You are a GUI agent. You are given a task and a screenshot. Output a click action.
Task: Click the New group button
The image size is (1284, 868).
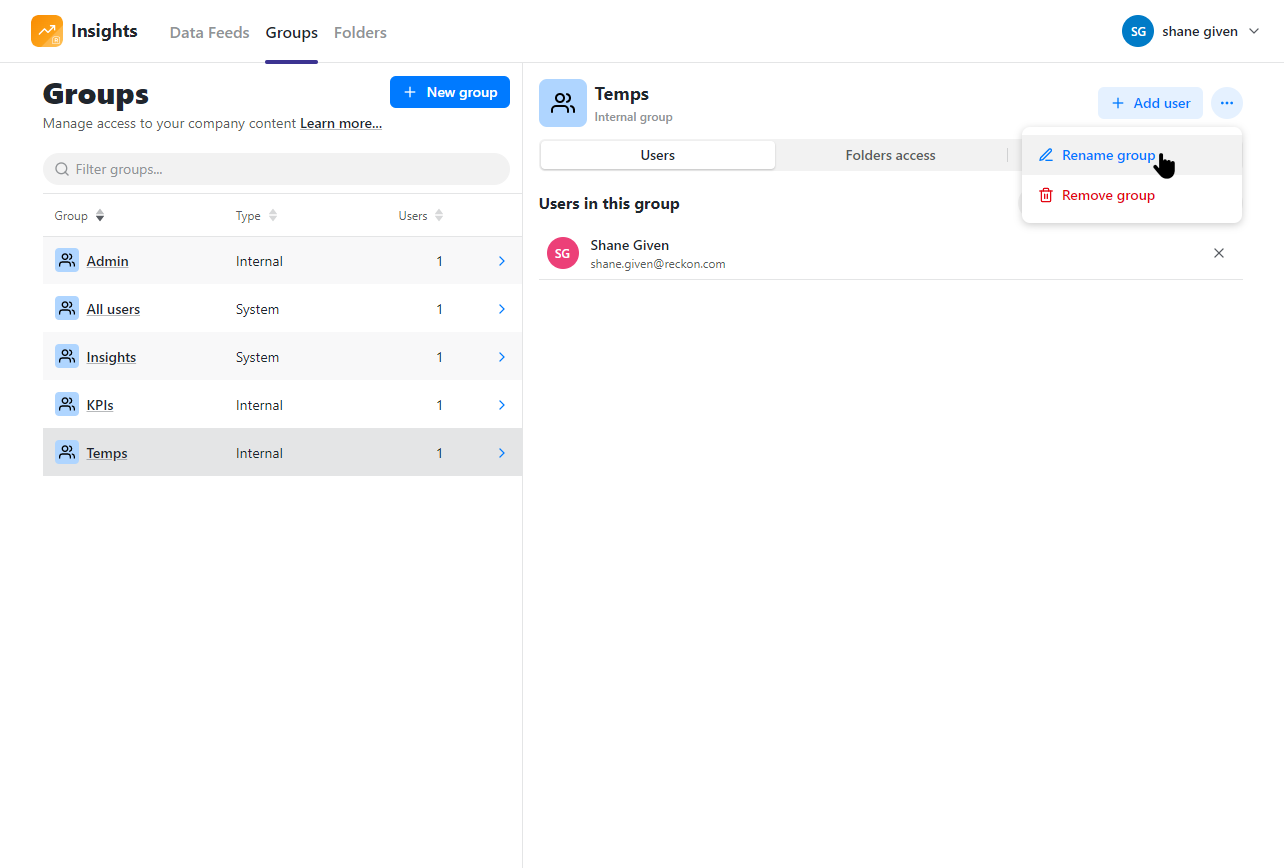[x=450, y=92]
